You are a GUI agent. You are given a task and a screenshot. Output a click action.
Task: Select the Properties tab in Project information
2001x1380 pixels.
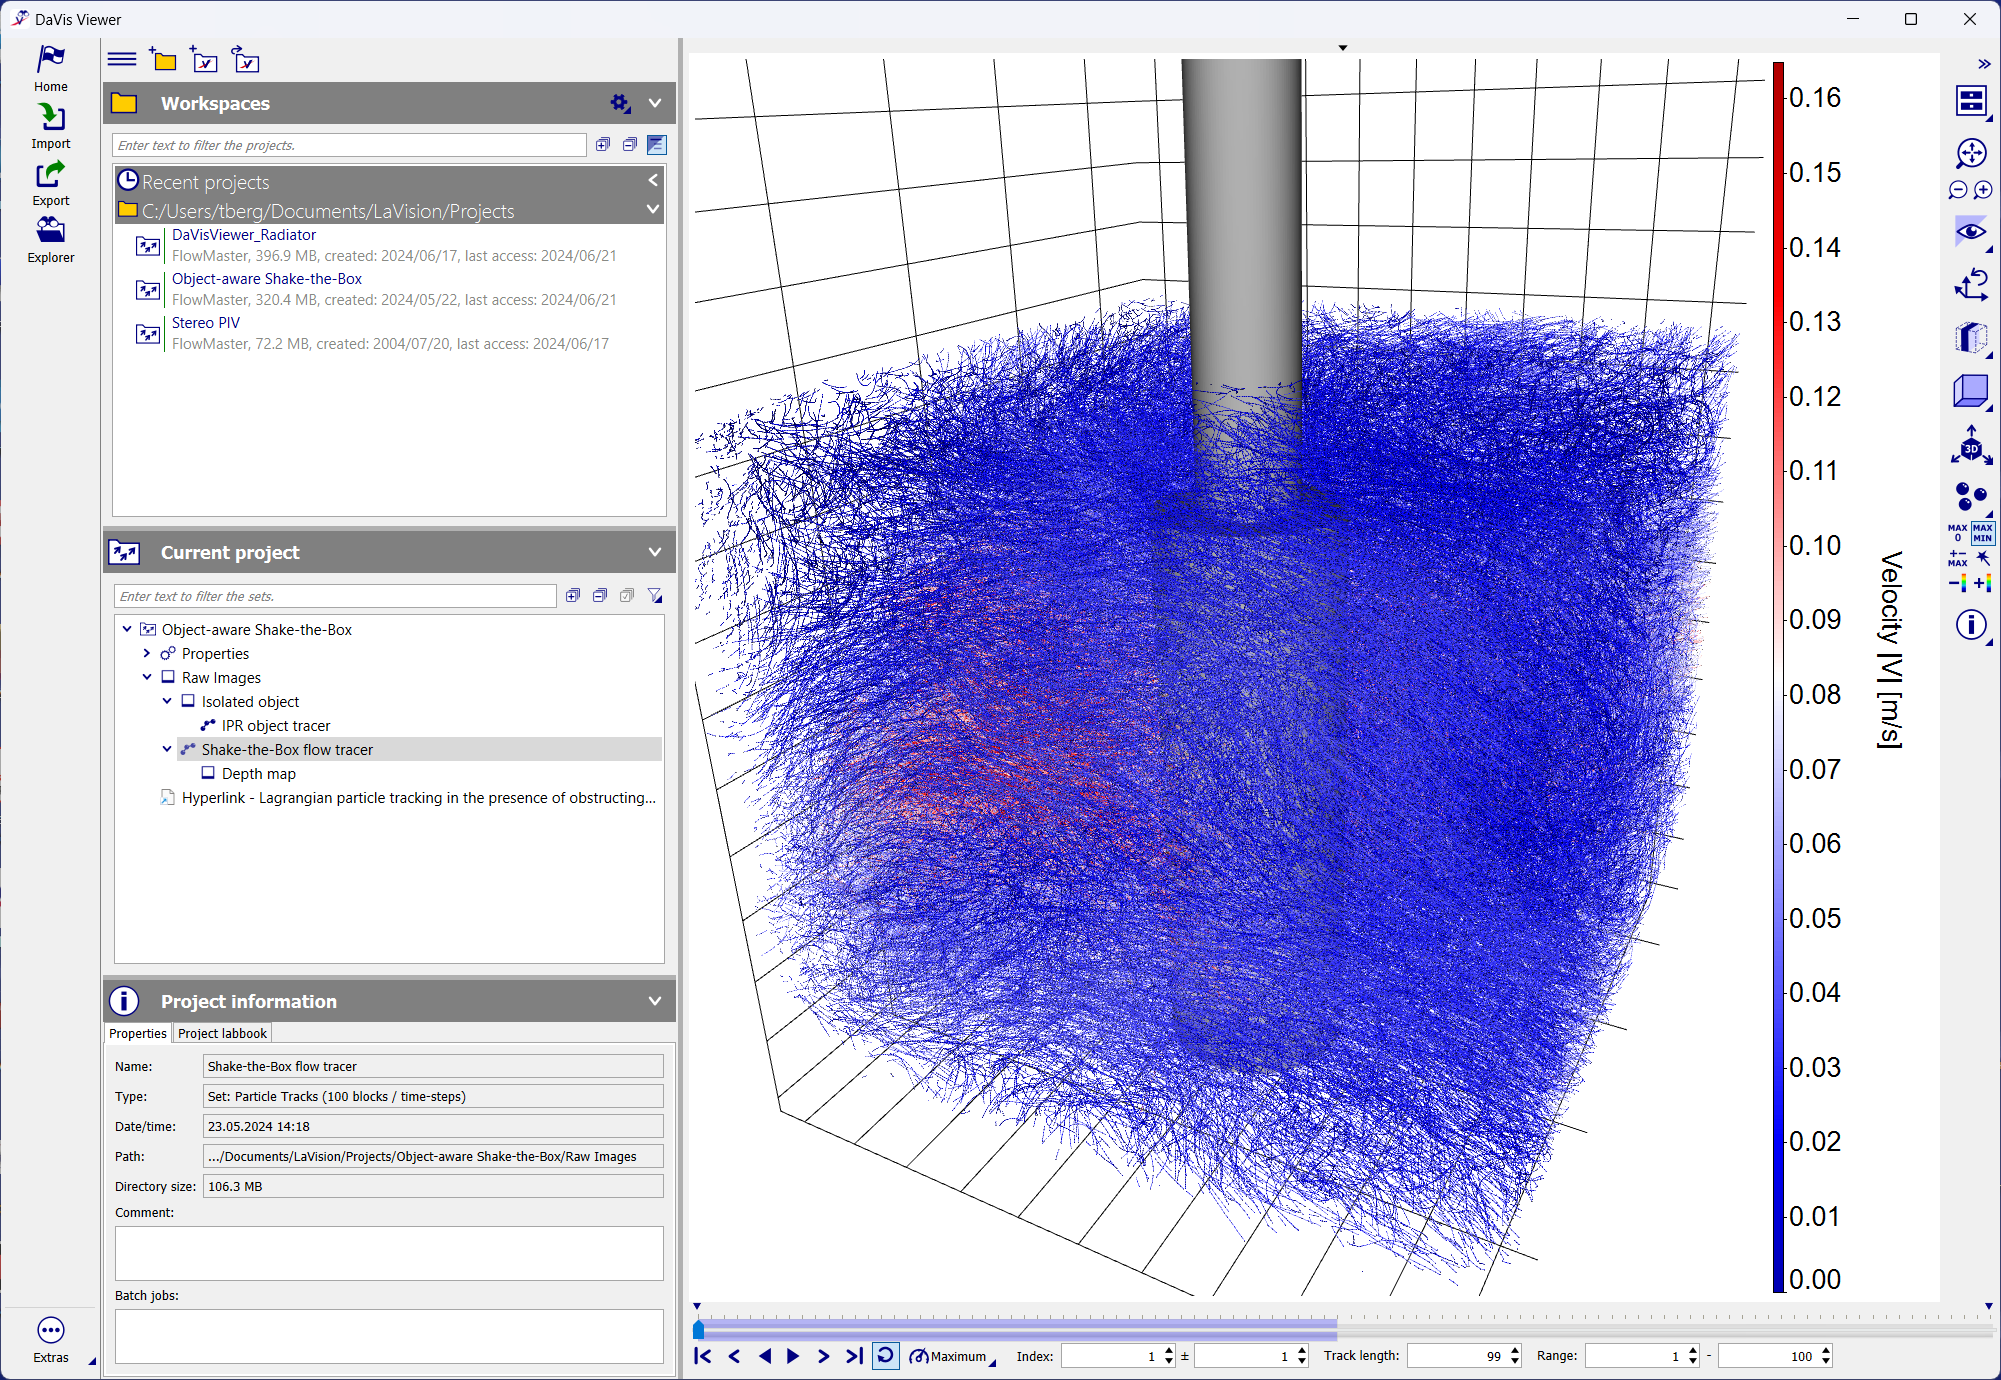[138, 1033]
